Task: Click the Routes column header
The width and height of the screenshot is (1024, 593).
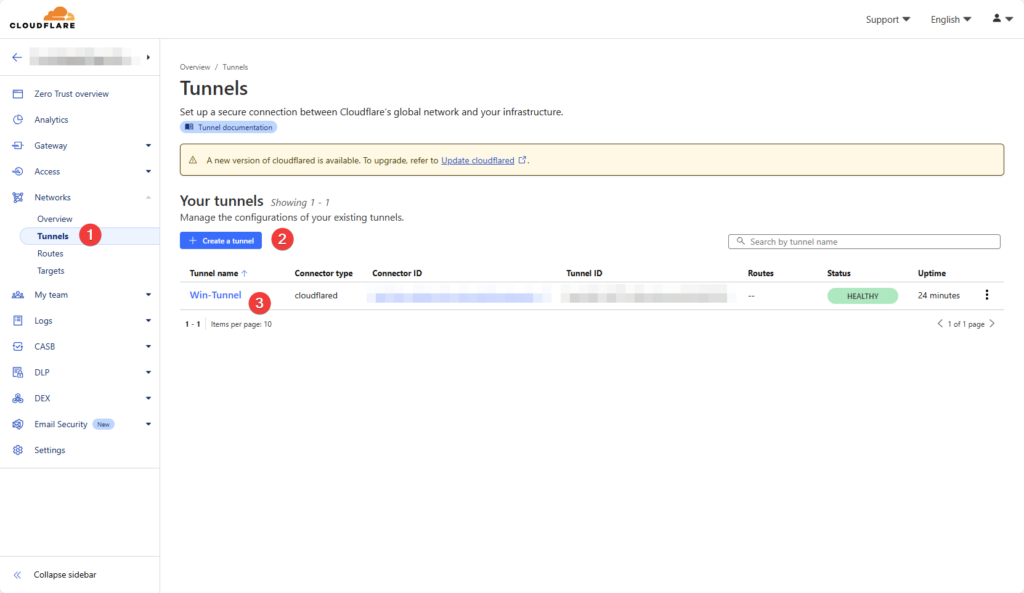Action: 760,273
